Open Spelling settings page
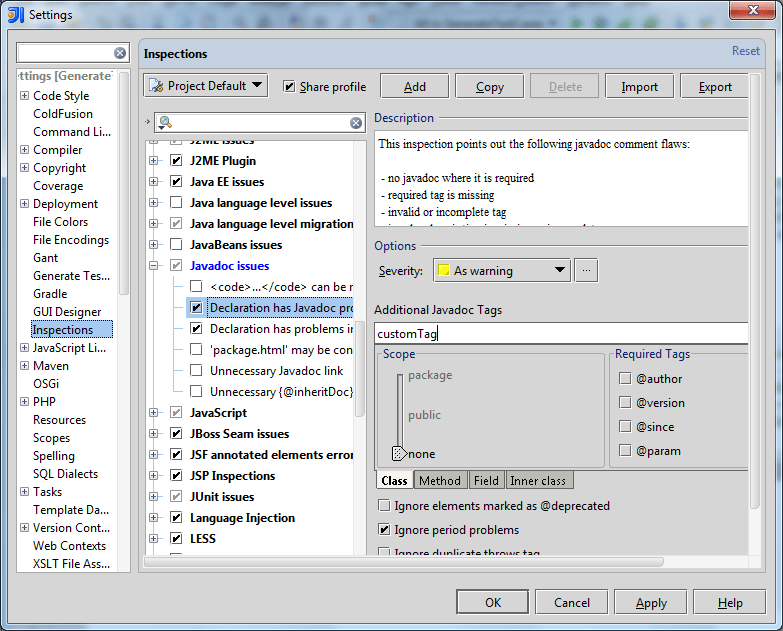 tap(54, 456)
